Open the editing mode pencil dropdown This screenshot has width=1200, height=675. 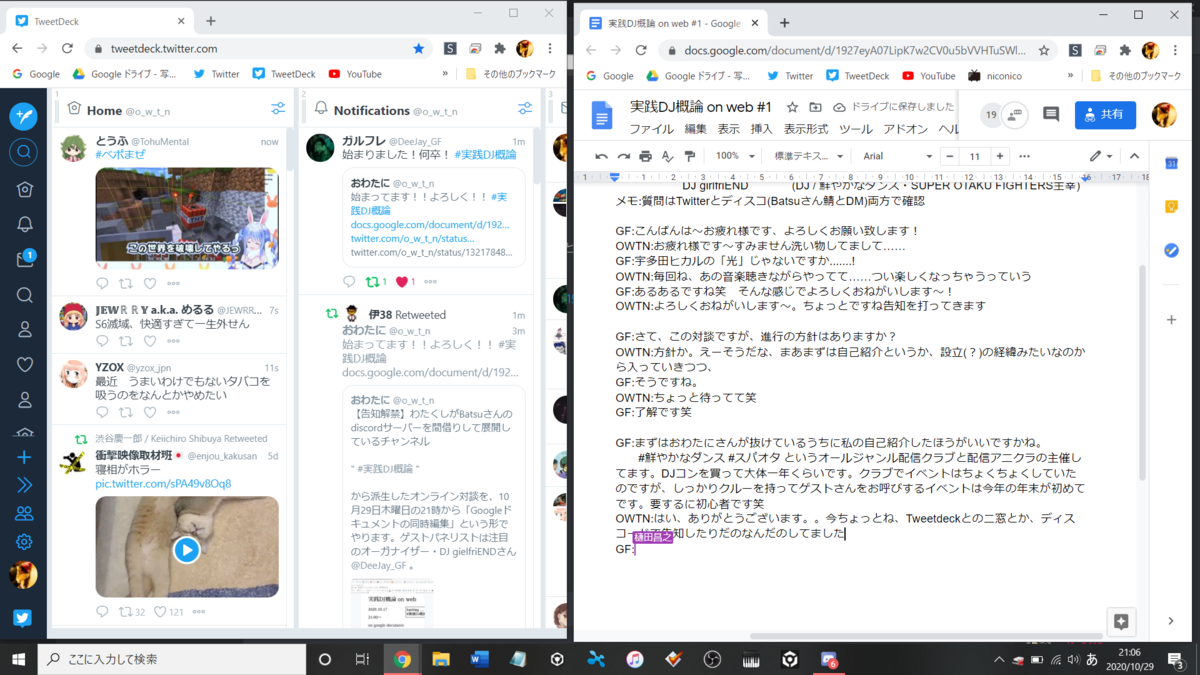click(x=1101, y=156)
